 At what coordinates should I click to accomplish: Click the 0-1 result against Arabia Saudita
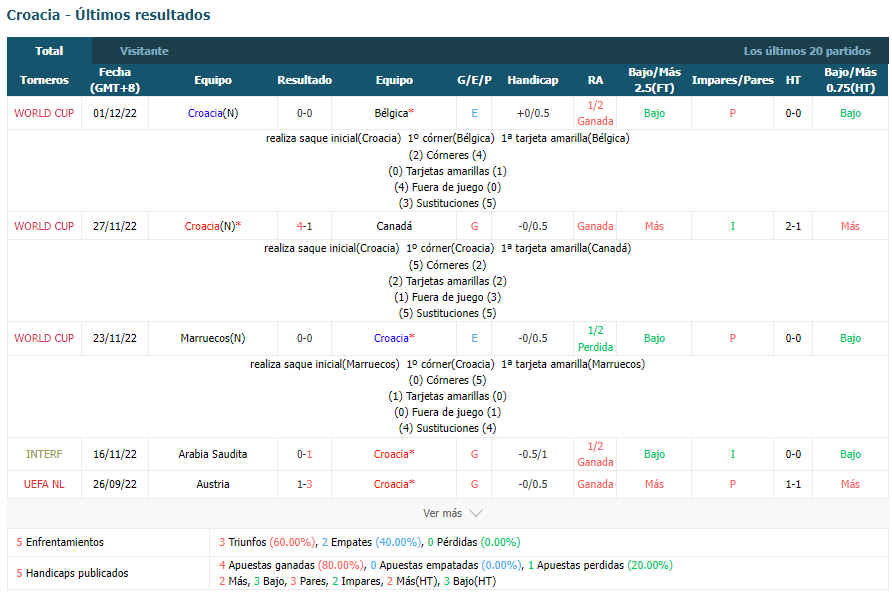pyautogui.click(x=304, y=454)
